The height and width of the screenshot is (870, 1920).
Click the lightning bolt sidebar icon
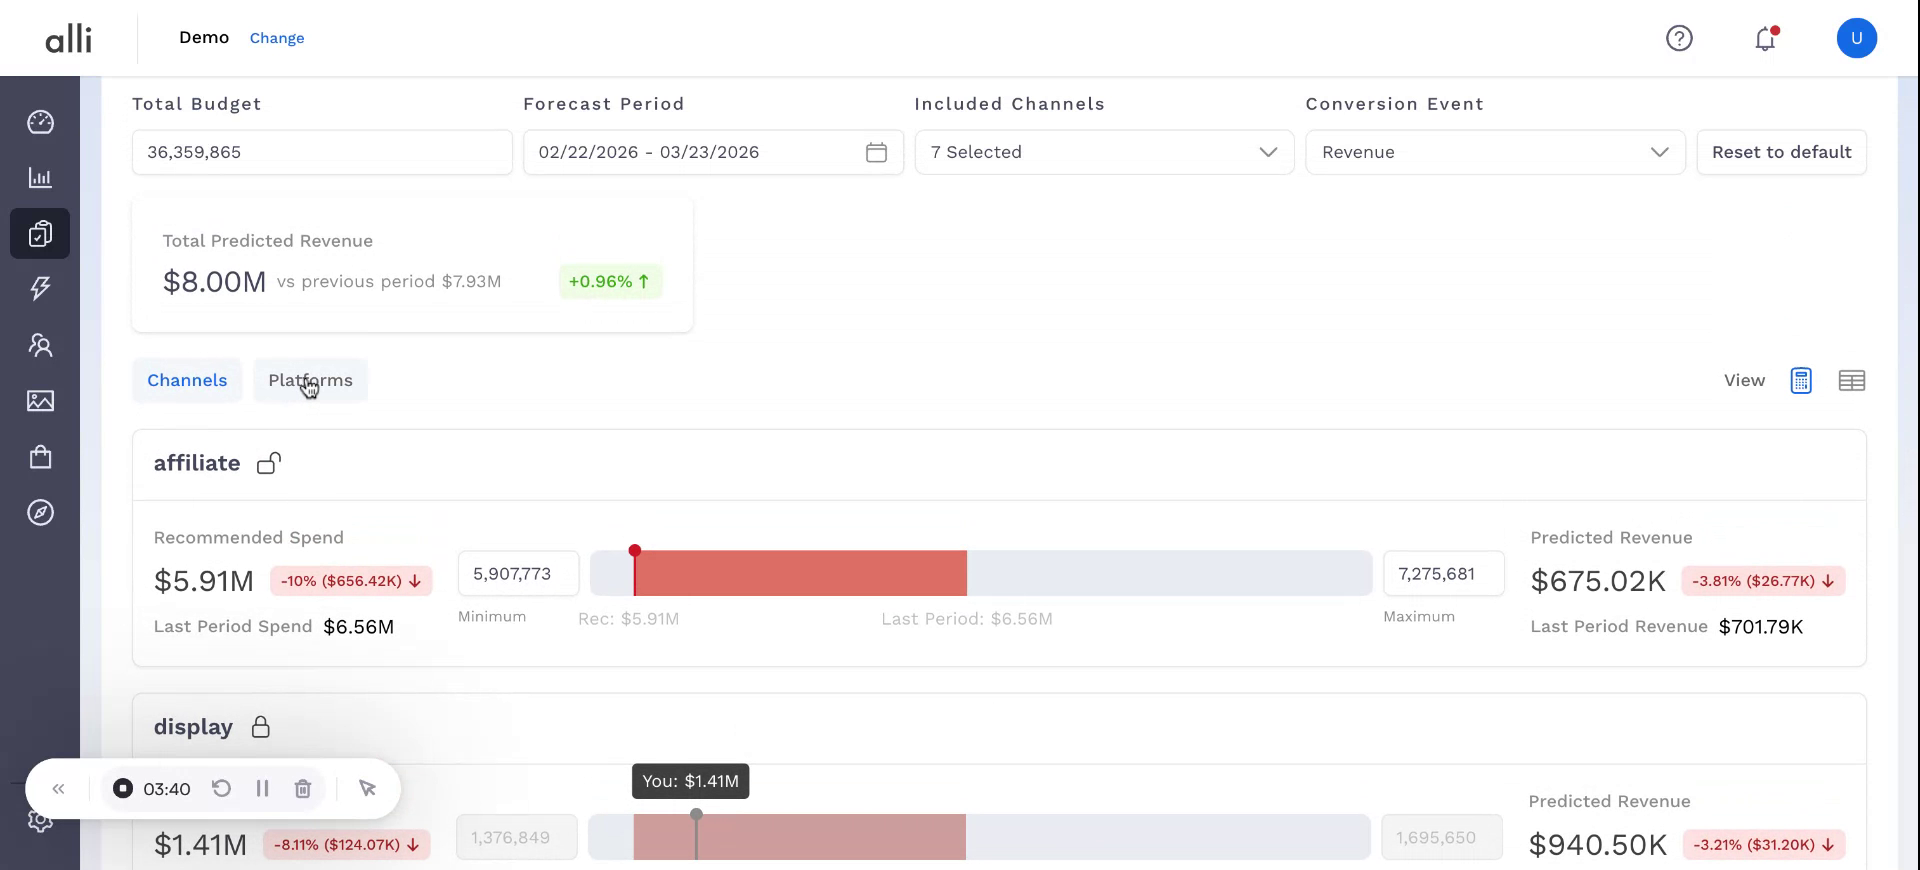[40, 289]
